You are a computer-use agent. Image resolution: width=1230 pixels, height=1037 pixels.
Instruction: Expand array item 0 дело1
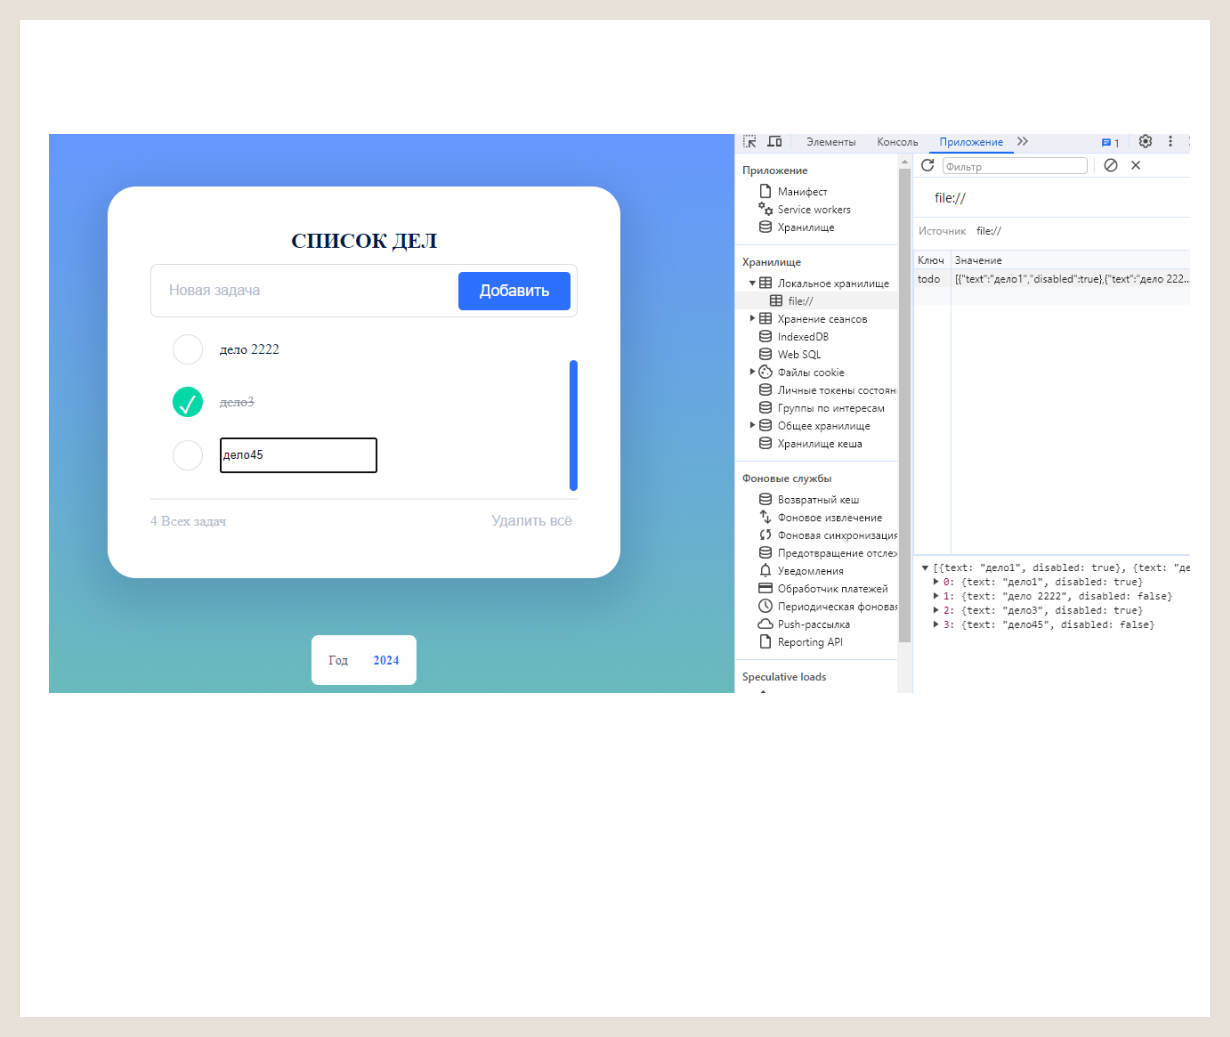tap(936, 582)
